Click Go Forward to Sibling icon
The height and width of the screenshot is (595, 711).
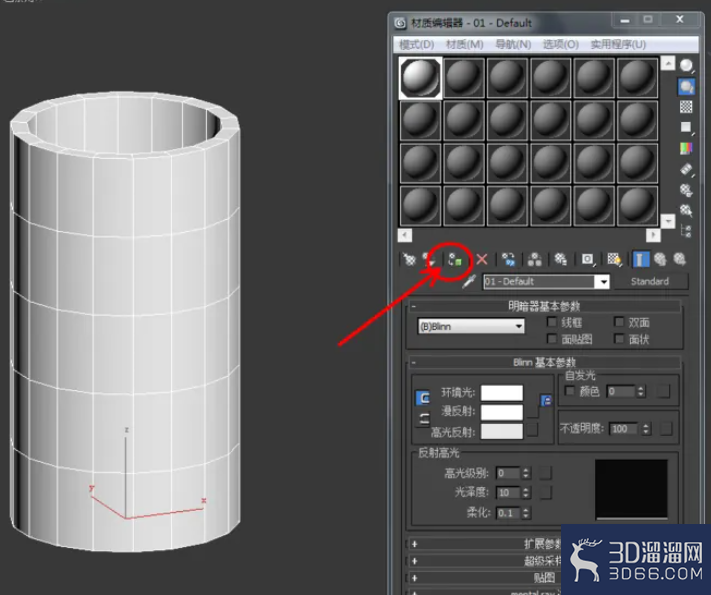click(x=679, y=259)
